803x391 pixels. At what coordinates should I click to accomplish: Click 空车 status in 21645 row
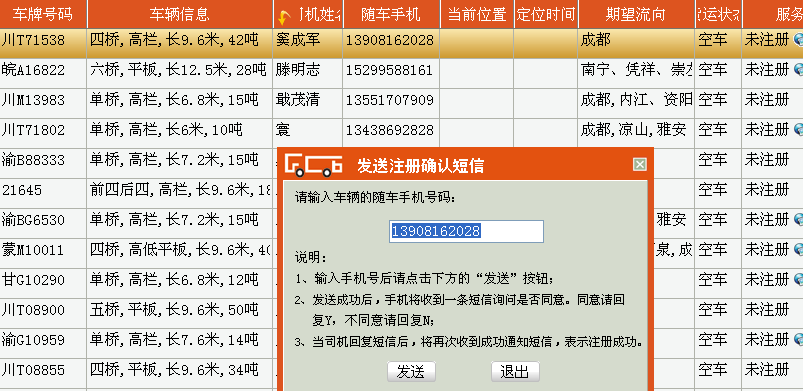pos(712,191)
